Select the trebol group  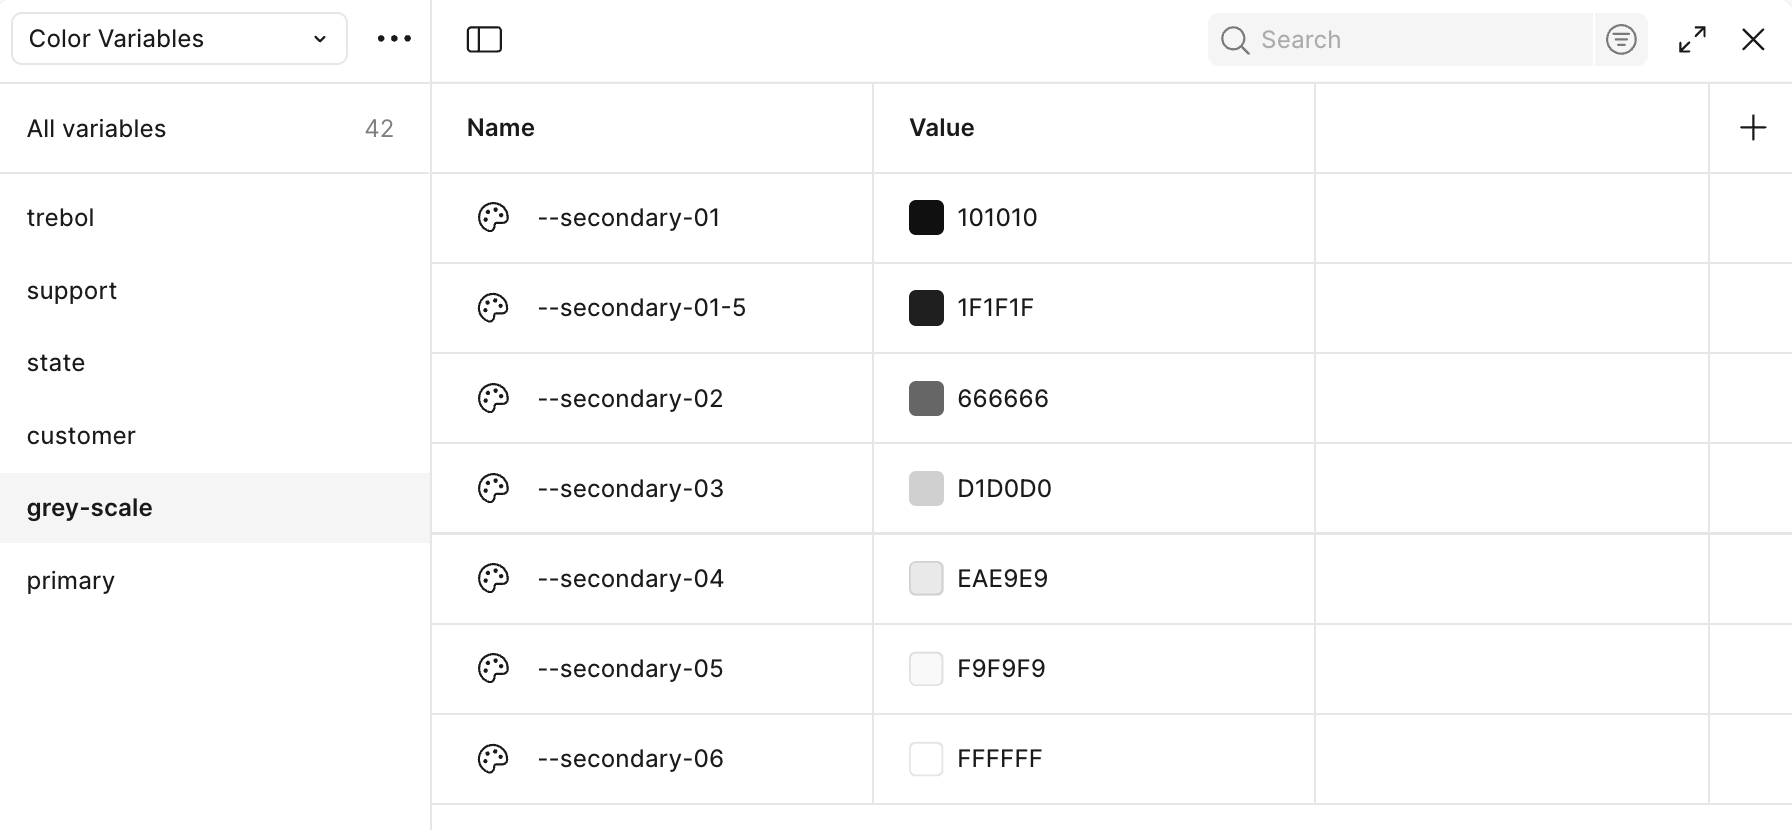click(215, 218)
